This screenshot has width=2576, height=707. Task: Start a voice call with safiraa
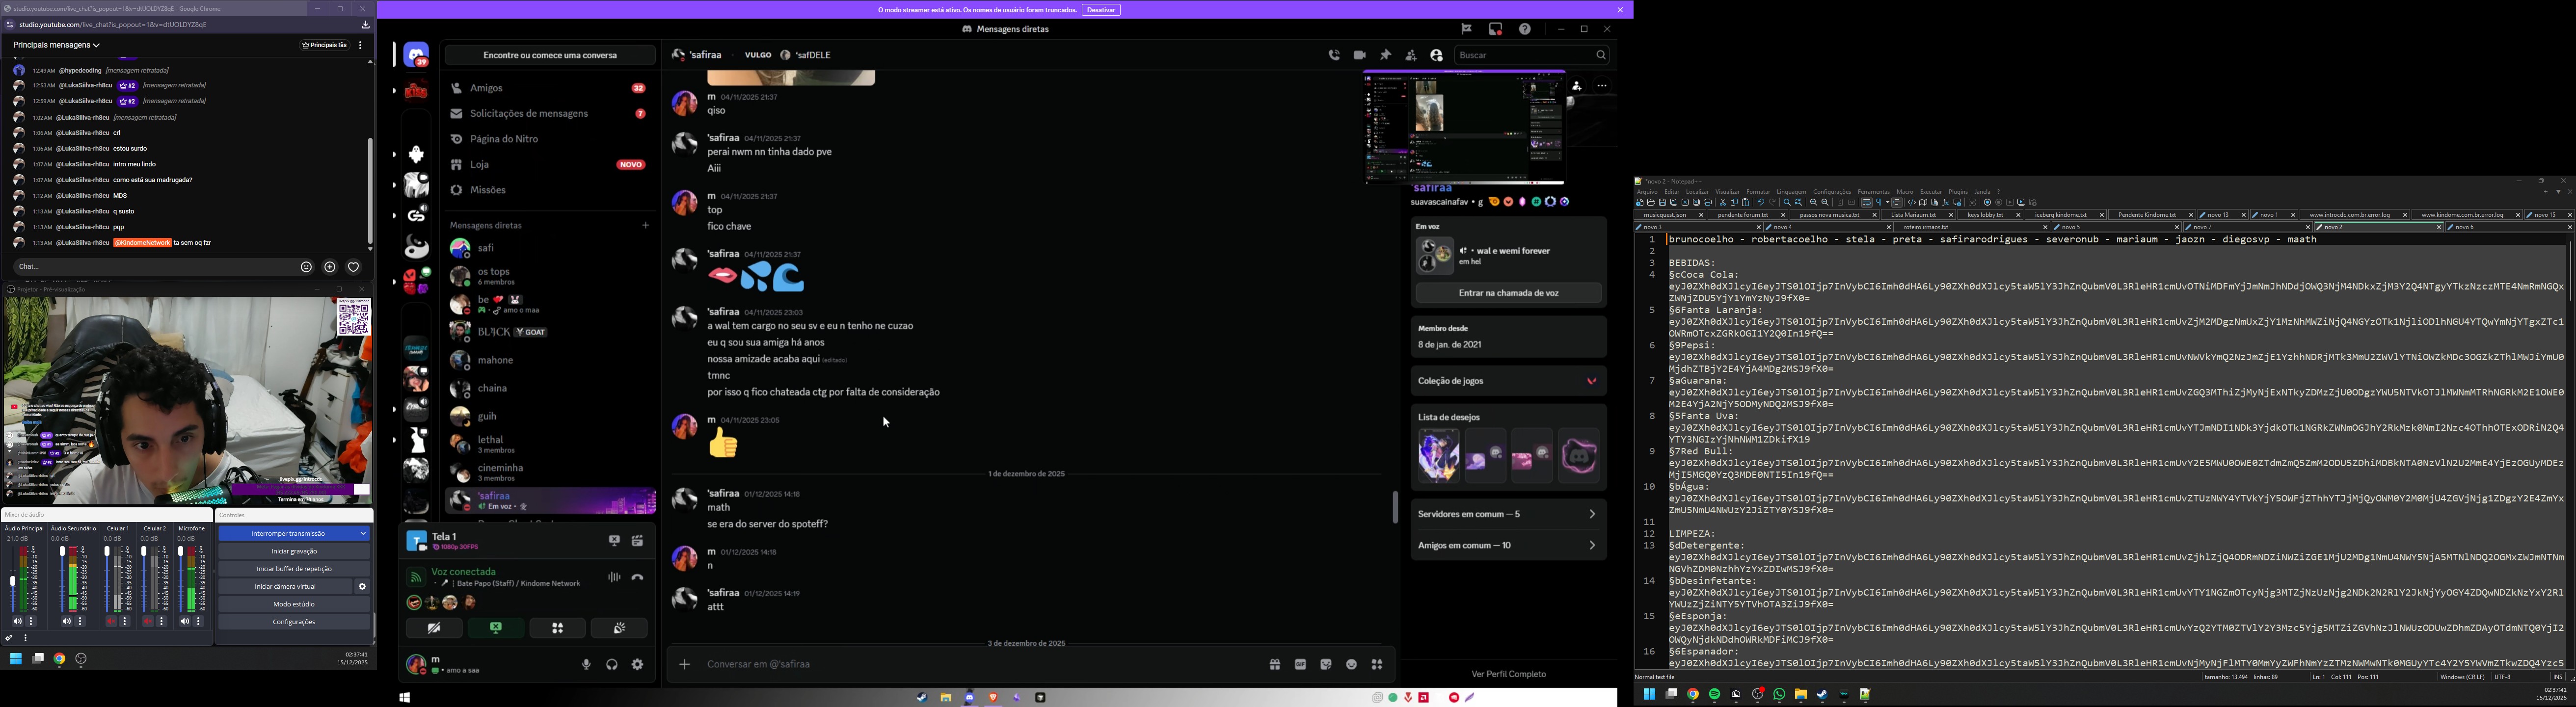[x=1334, y=56]
